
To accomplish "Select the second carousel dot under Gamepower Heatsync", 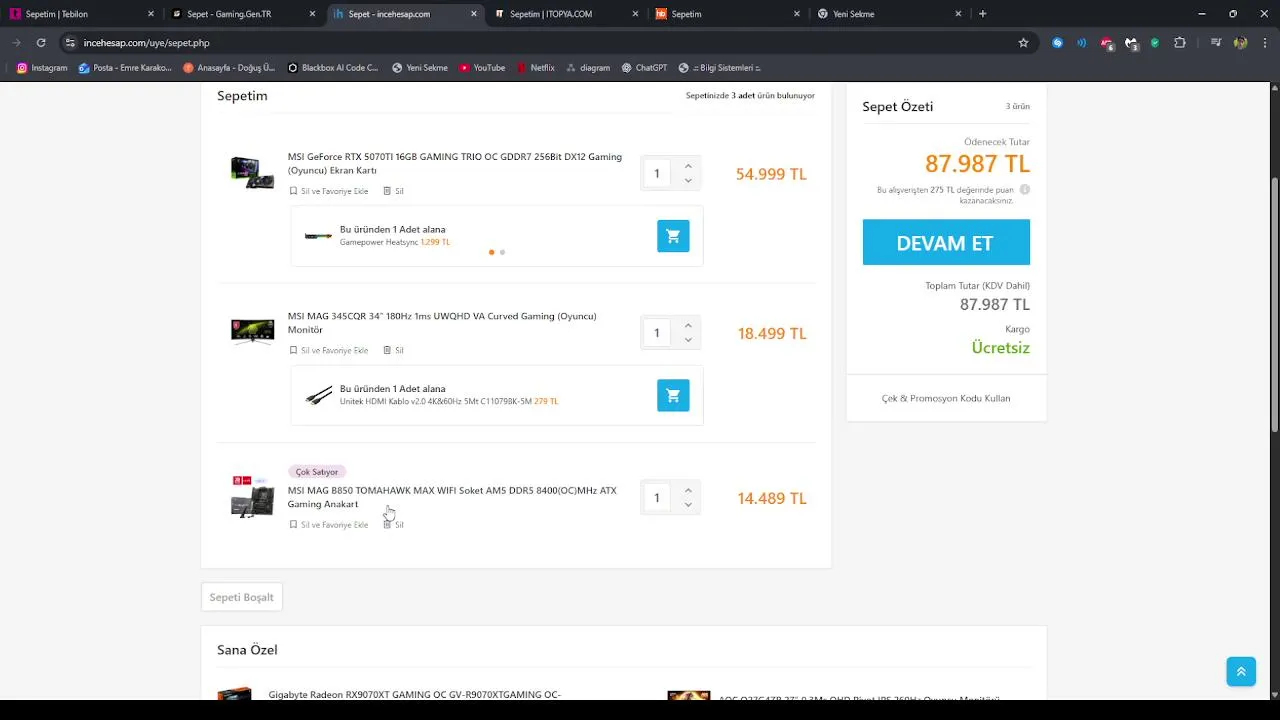I will [502, 252].
